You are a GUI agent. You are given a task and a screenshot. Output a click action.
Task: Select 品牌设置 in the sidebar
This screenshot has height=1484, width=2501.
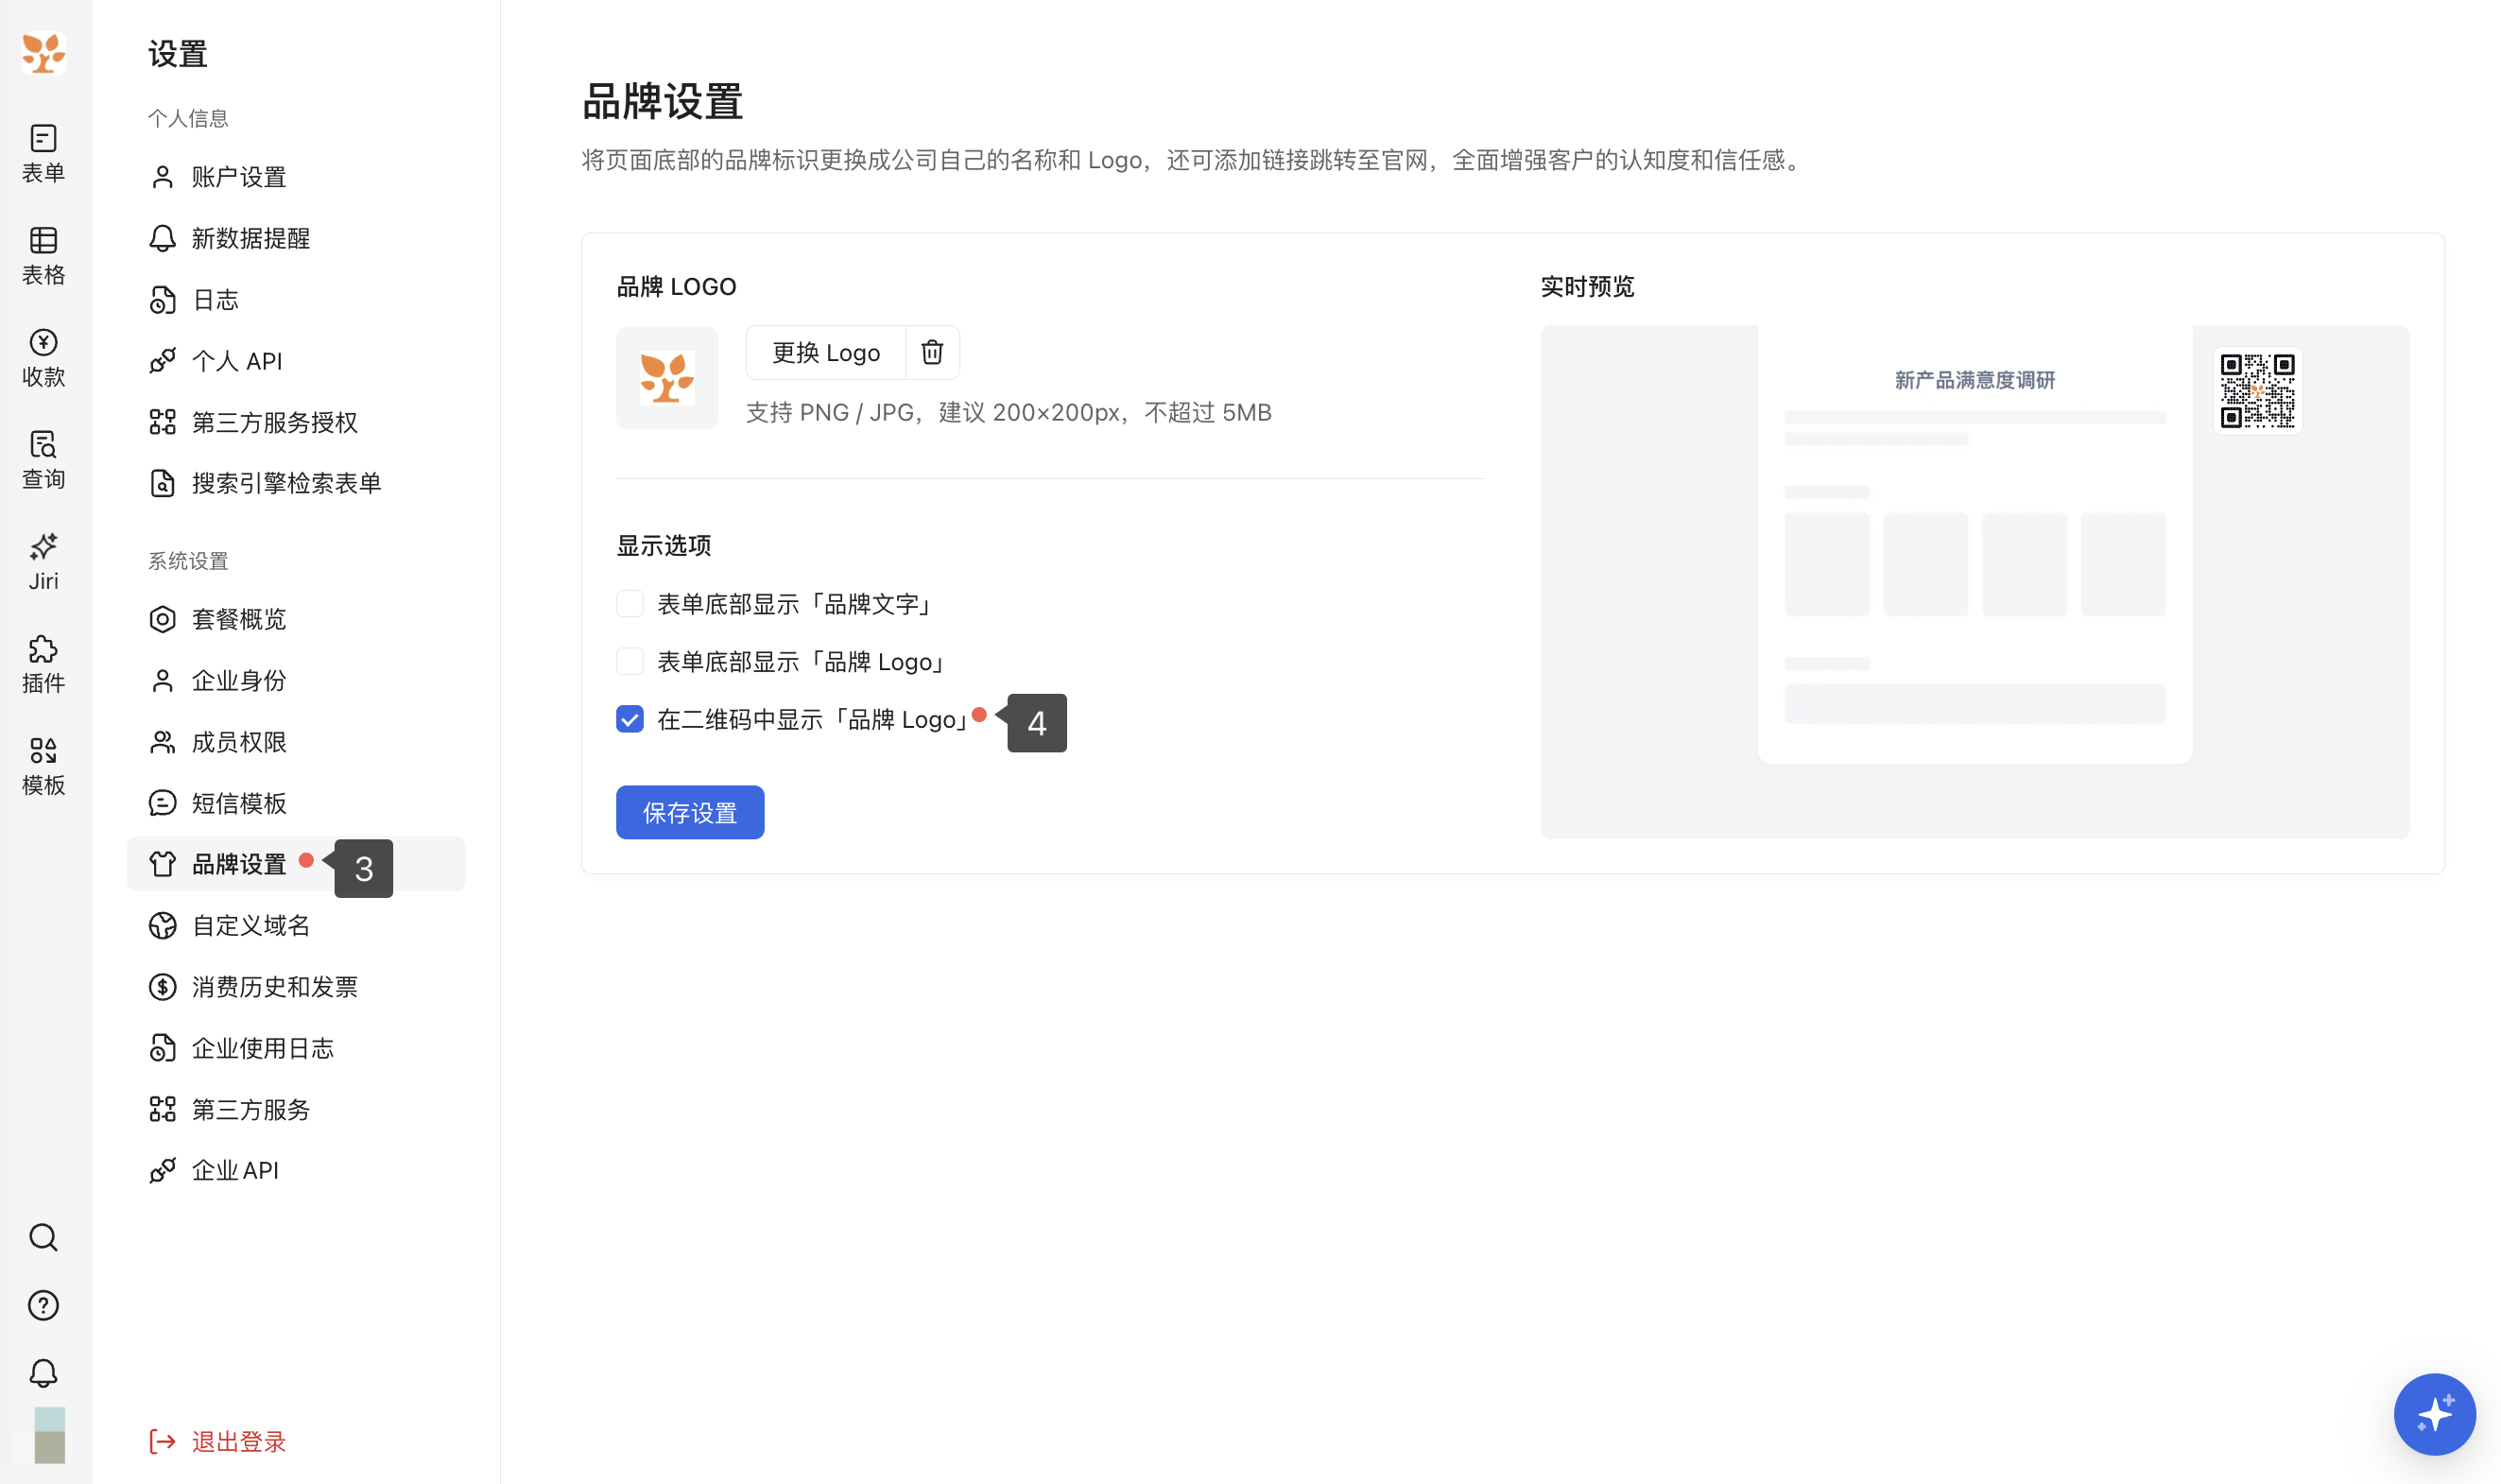click(296, 864)
